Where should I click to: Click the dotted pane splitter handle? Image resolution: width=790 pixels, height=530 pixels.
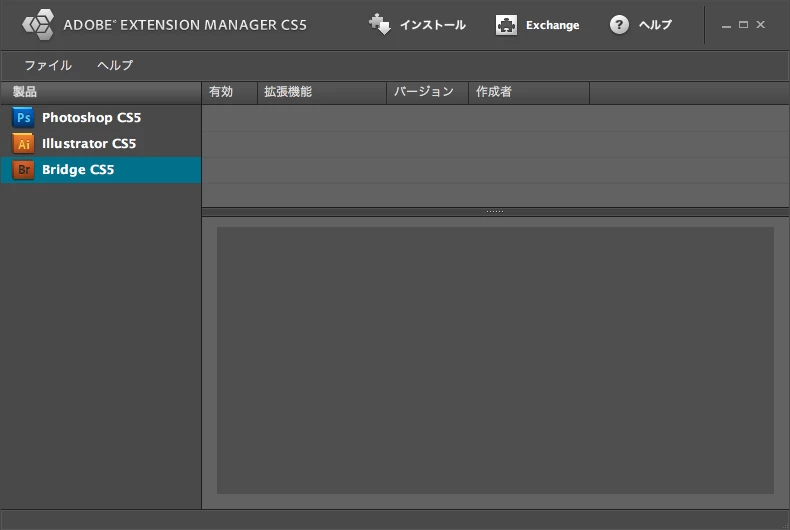(x=495, y=212)
